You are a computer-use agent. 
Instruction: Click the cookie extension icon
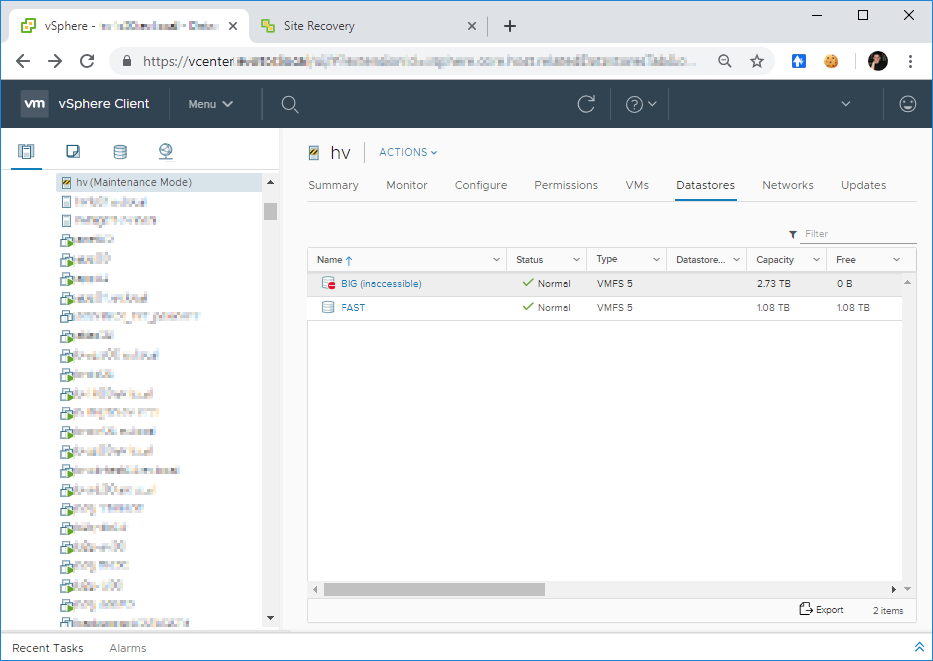(x=831, y=61)
